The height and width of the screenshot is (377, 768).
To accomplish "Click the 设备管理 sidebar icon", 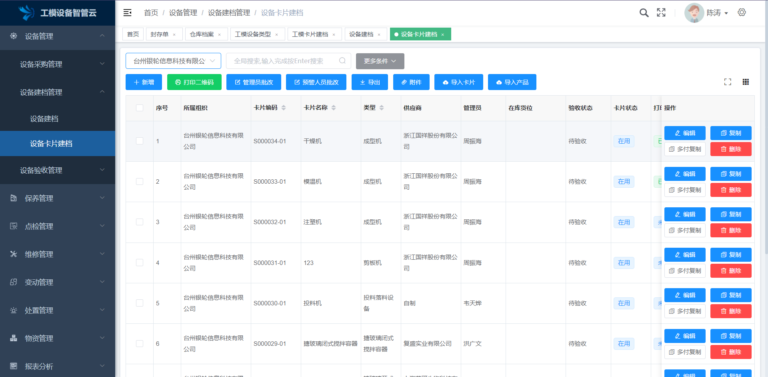I will point(14,36).
